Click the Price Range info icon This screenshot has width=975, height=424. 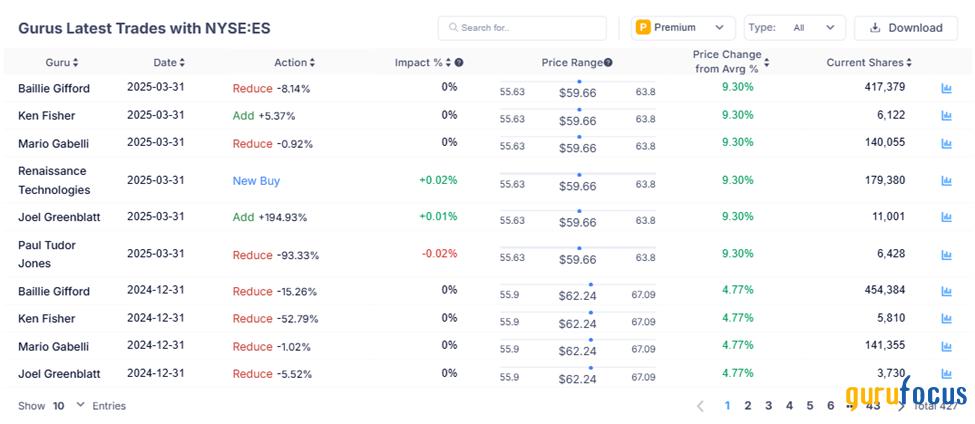pyautogui.click(x=608, y=62)
